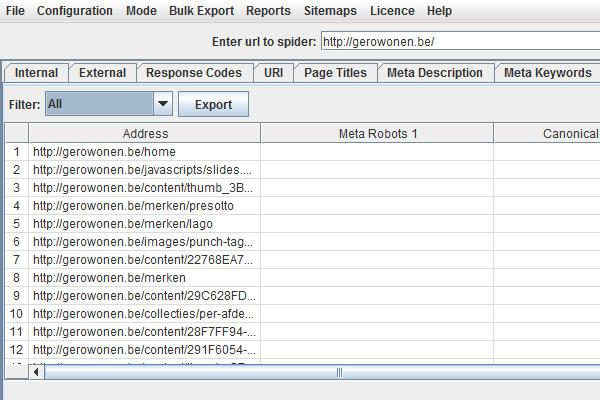Open the Sitemaps menu
This screenshot has height=400, width=600.
(330, 11)
